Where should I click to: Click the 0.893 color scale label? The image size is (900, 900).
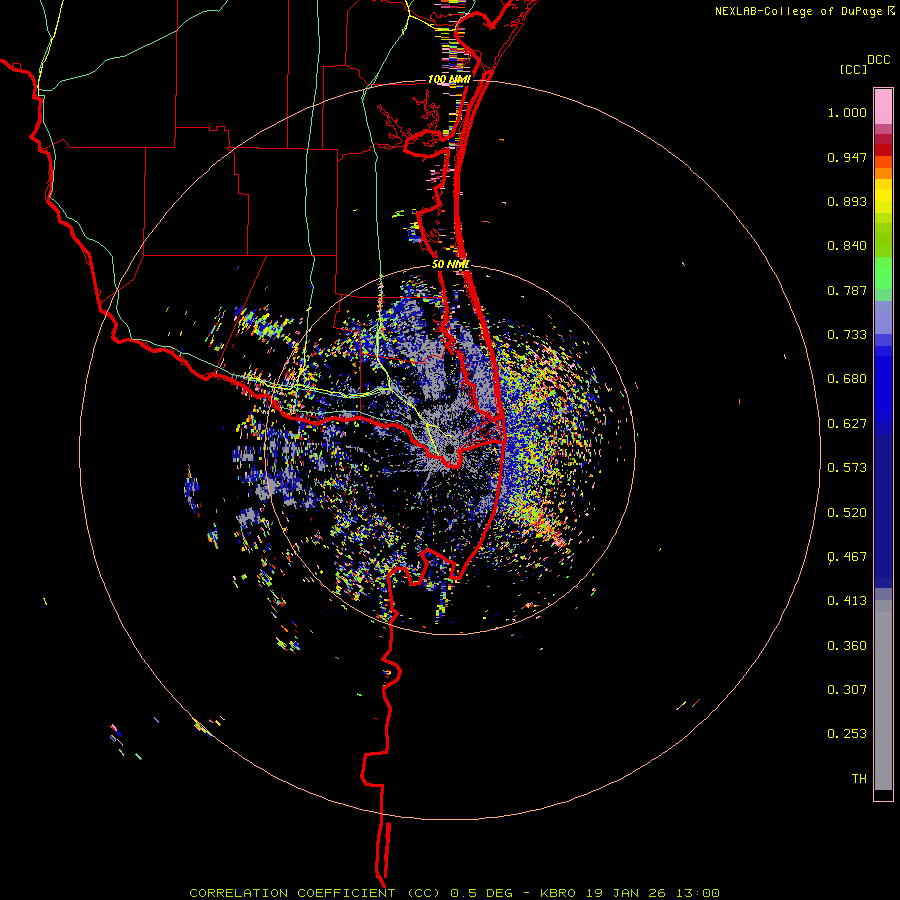point(847,201)
